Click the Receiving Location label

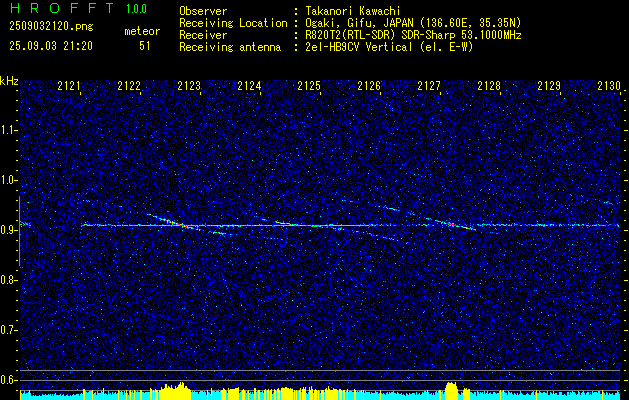tap(233, 23)
